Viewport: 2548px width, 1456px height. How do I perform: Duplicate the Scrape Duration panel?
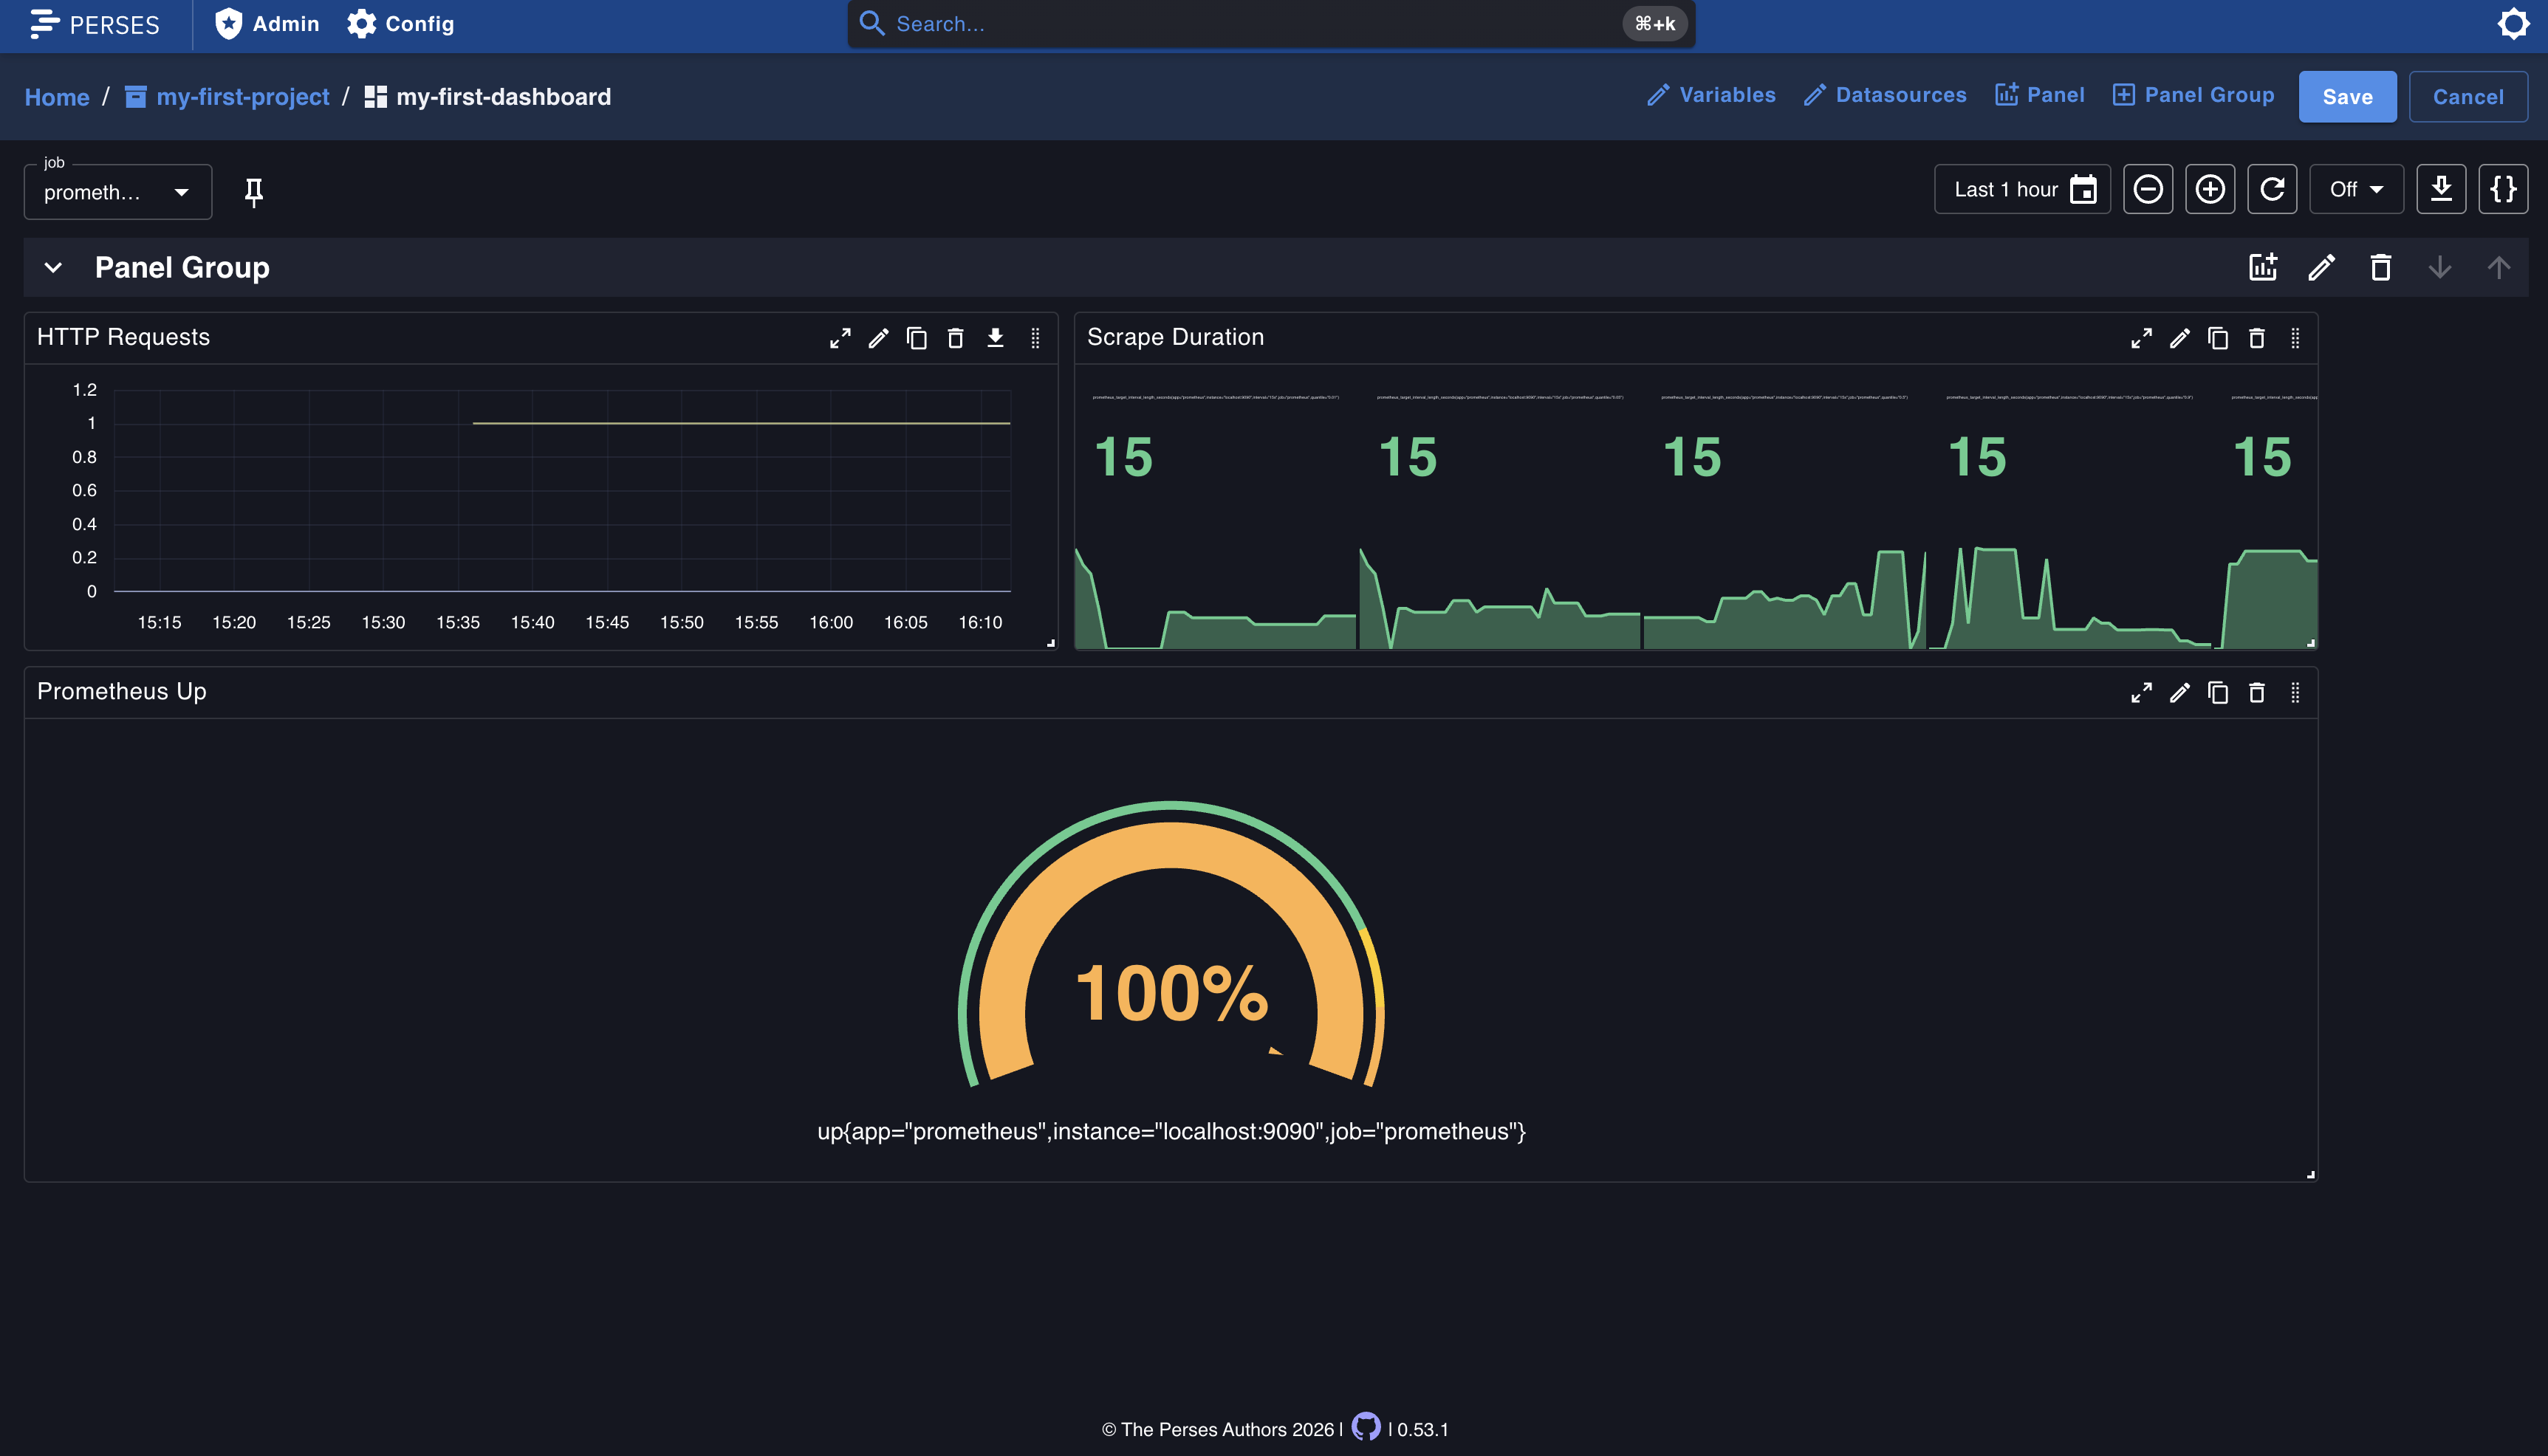[x=2218, y=338]
